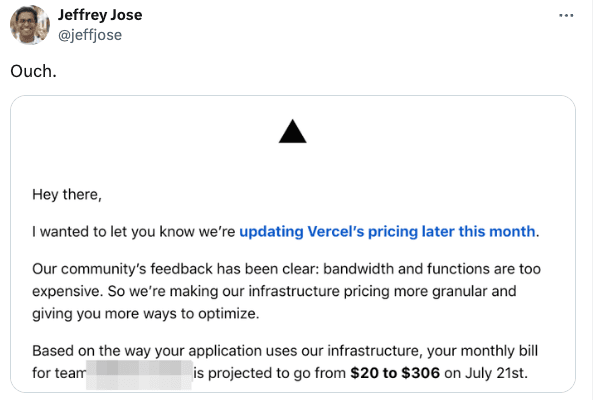Open the Jeffrey Jose display name

click(100, 15)
